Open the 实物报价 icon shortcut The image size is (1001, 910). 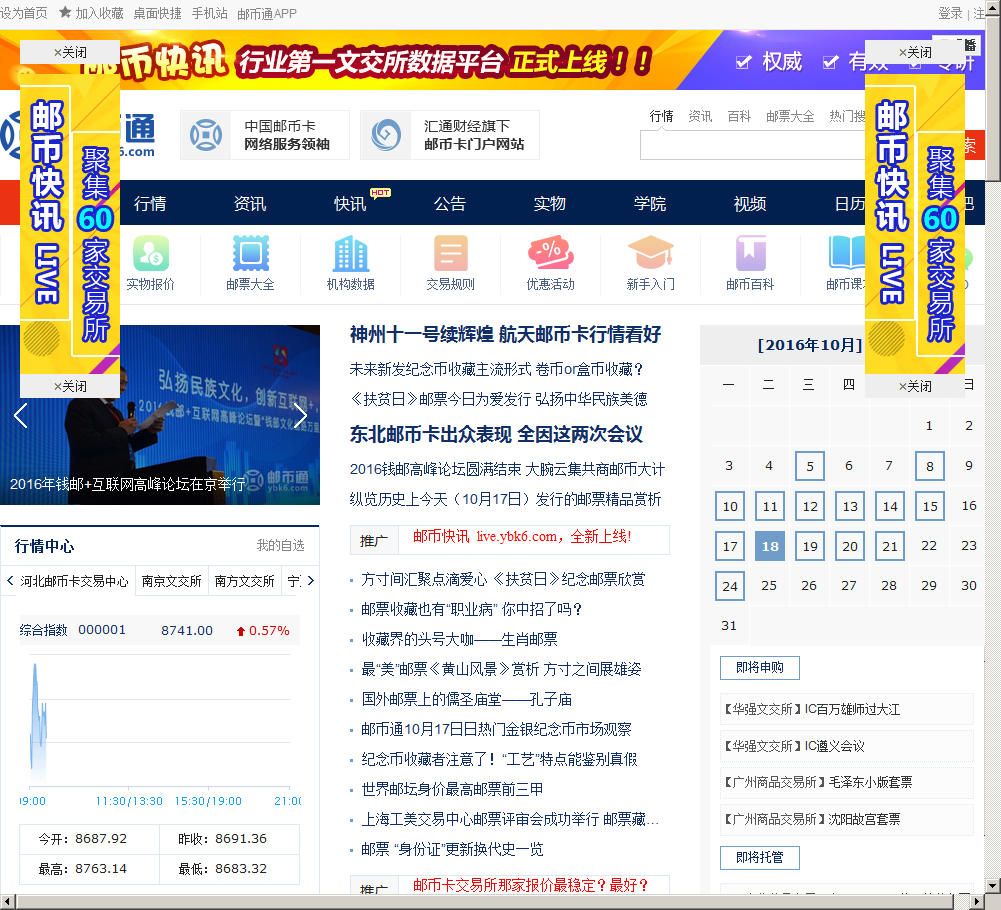[151, 254]
